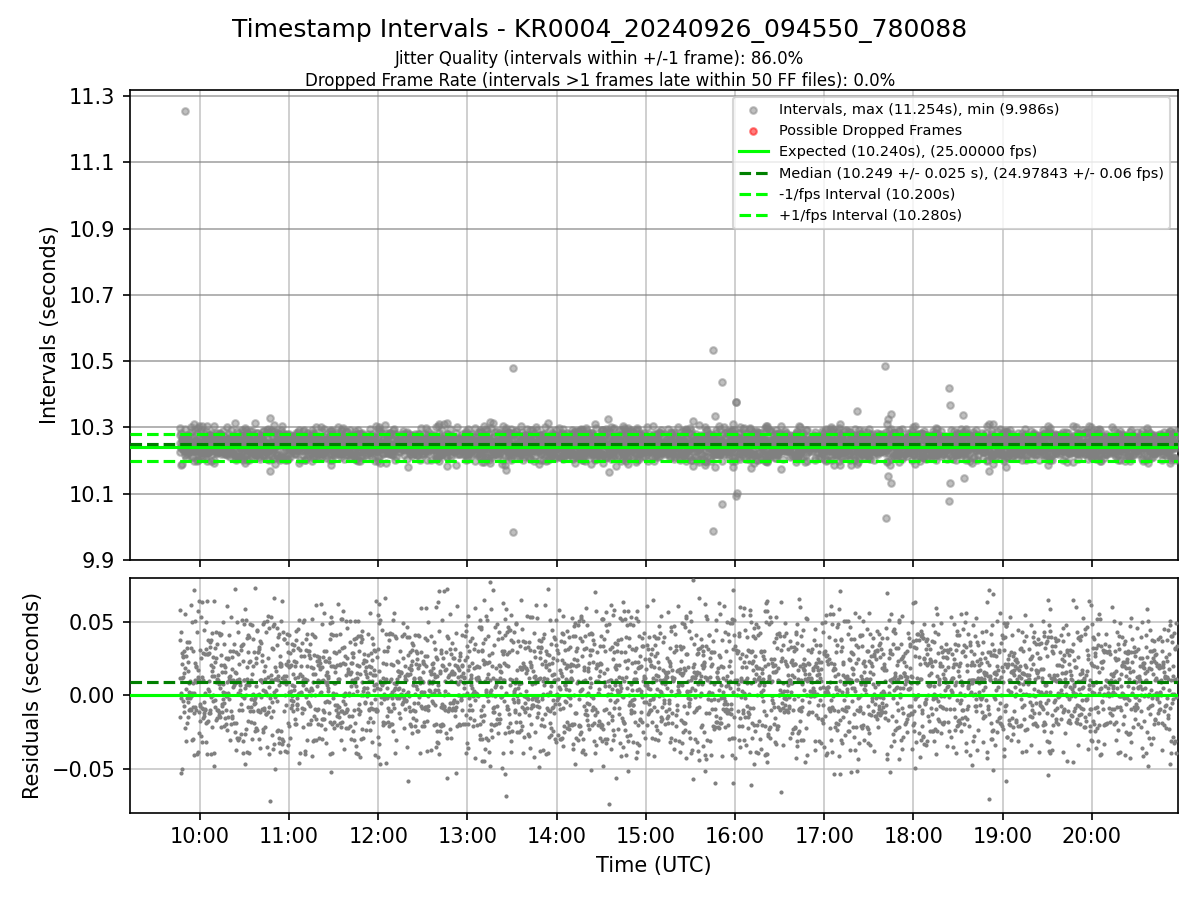Screen dimensions: 1200x900
Task: Click legend entry 'Possible Dropped Frames'
Action: (870, 130)
